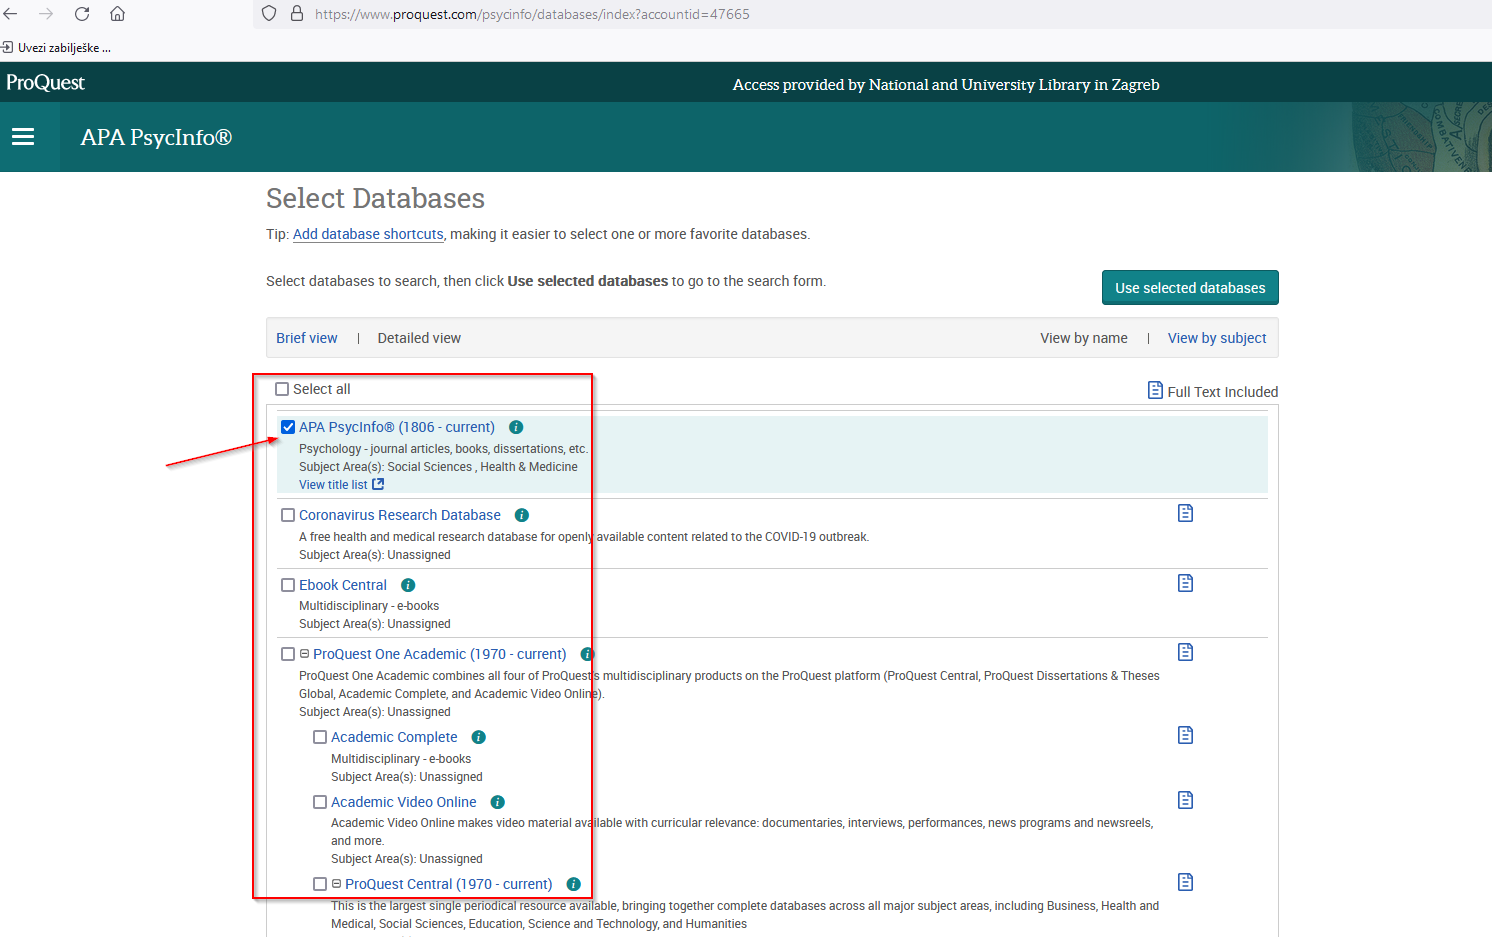The width and height of the screenshot is (1492, 937).
Task: Uncheck the APA PsycInfo checkbox
Action: (x=288, y=427)
